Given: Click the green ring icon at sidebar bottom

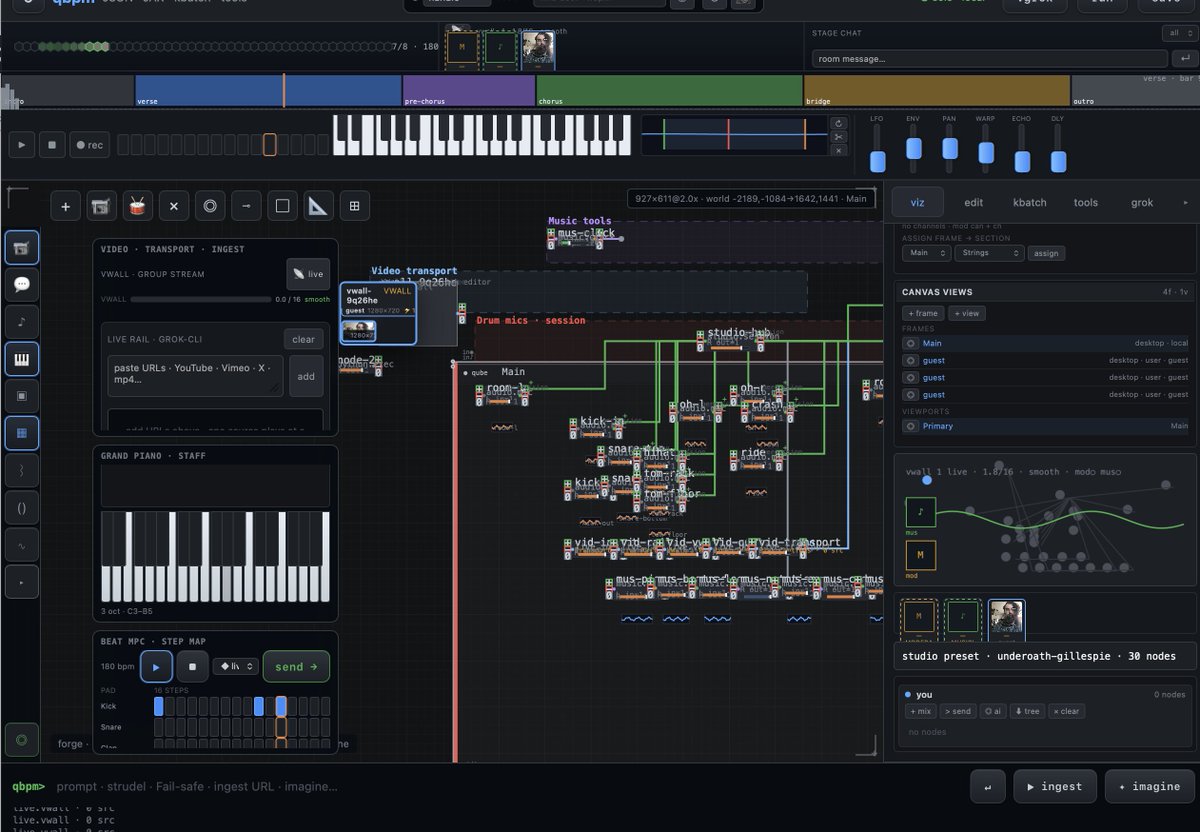Looking at the screenshot, I should click(22, 739).
